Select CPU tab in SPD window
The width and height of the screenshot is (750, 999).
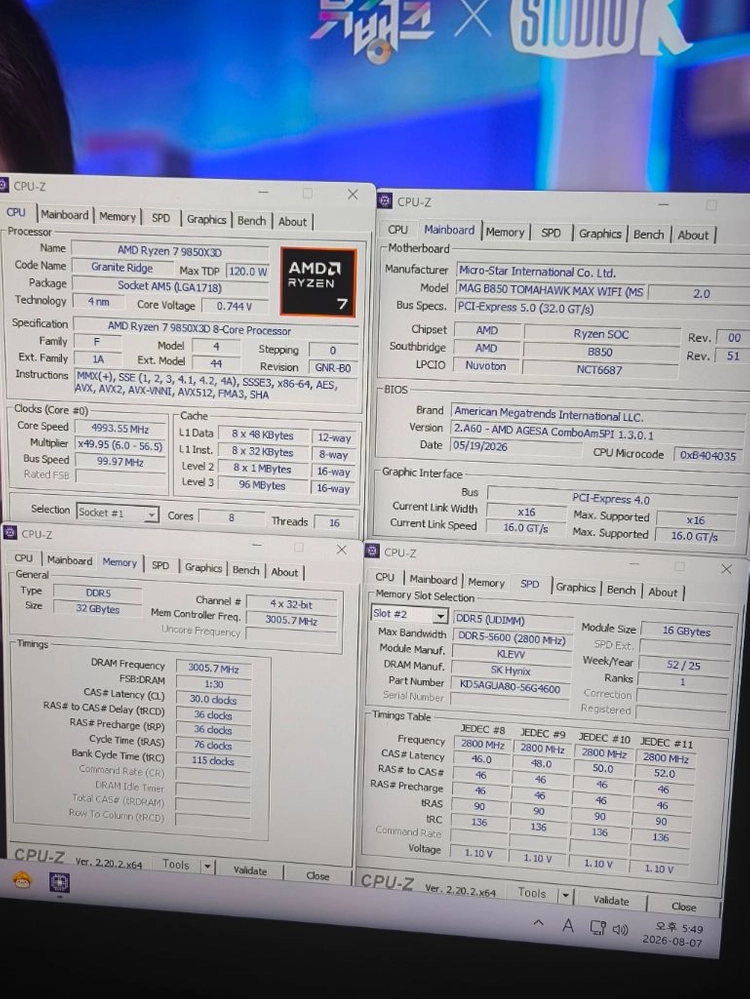coord(385,577)
